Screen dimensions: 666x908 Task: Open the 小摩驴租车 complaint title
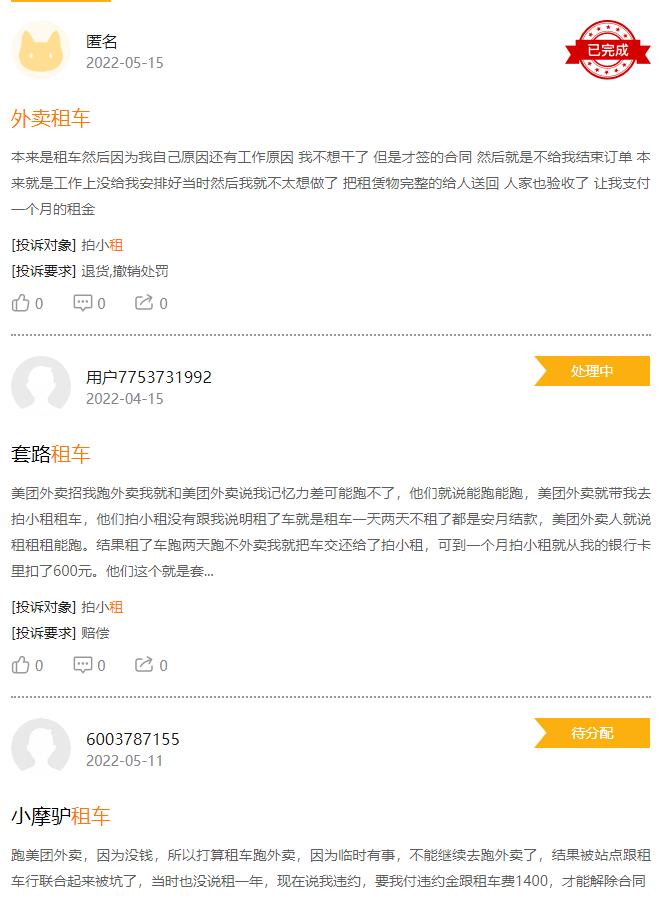tap(58, 817)
